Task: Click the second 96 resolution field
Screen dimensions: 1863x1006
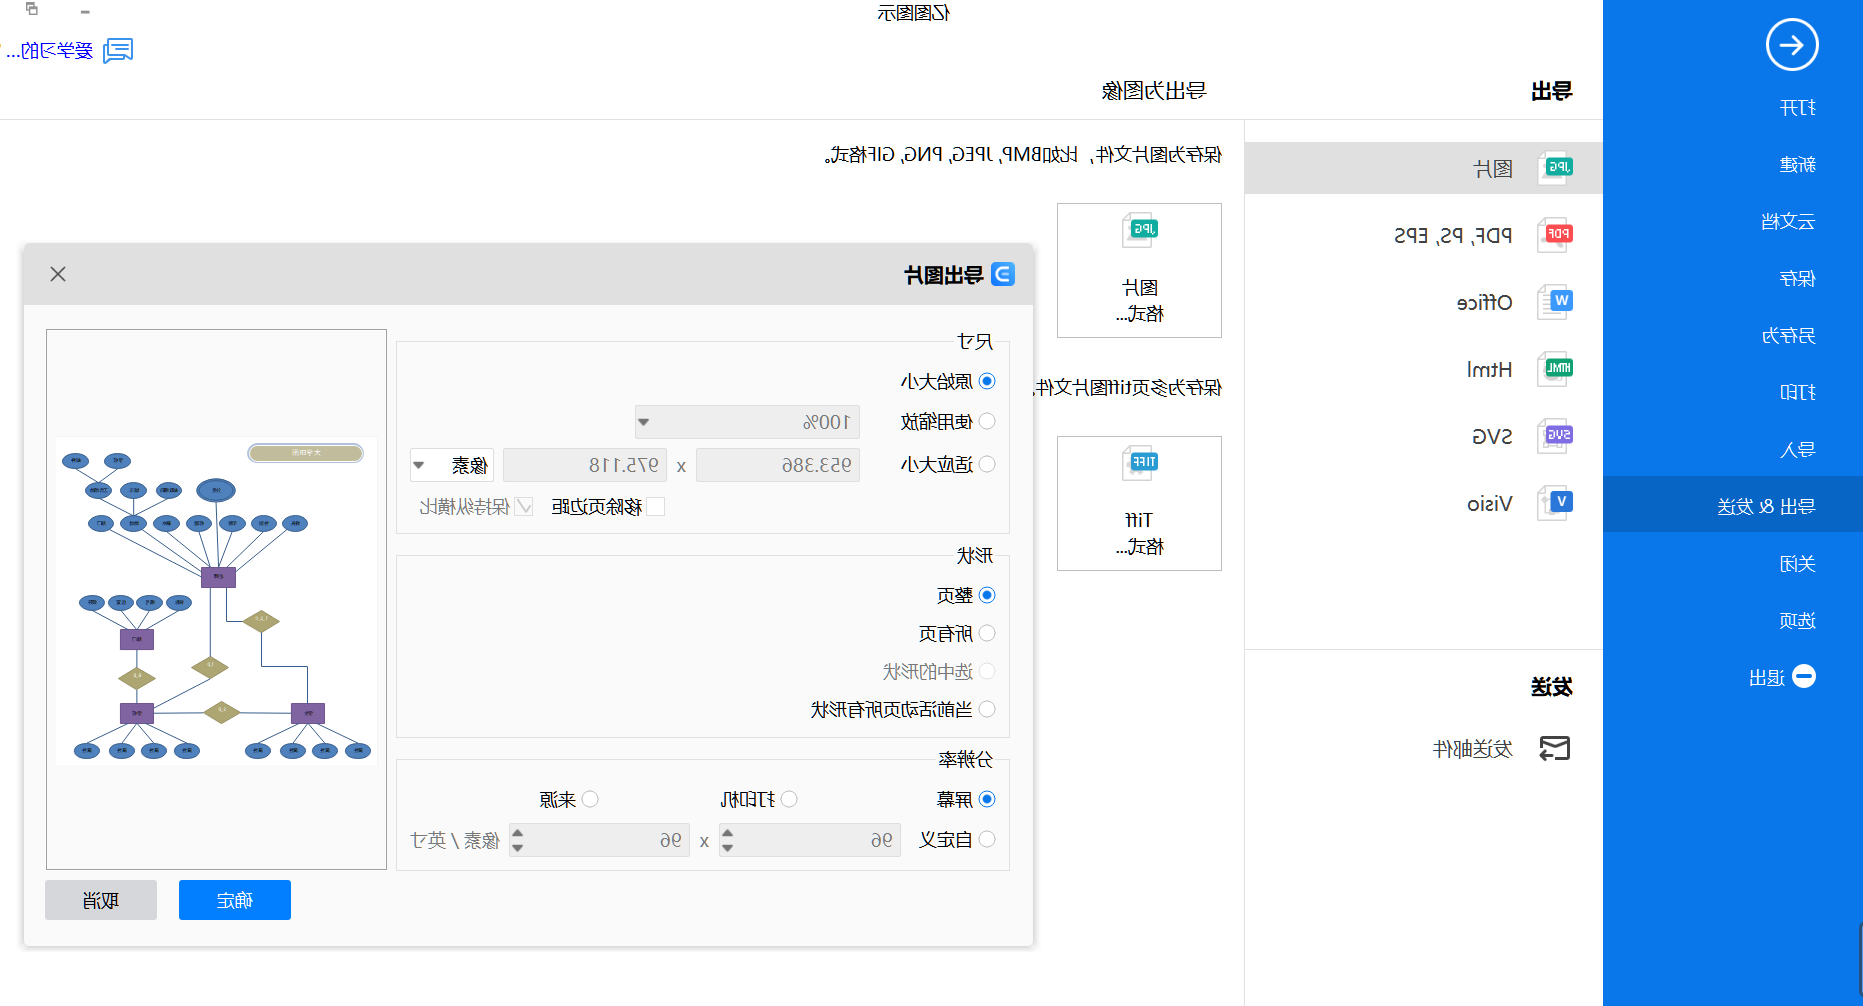Action: coord(600,840)
